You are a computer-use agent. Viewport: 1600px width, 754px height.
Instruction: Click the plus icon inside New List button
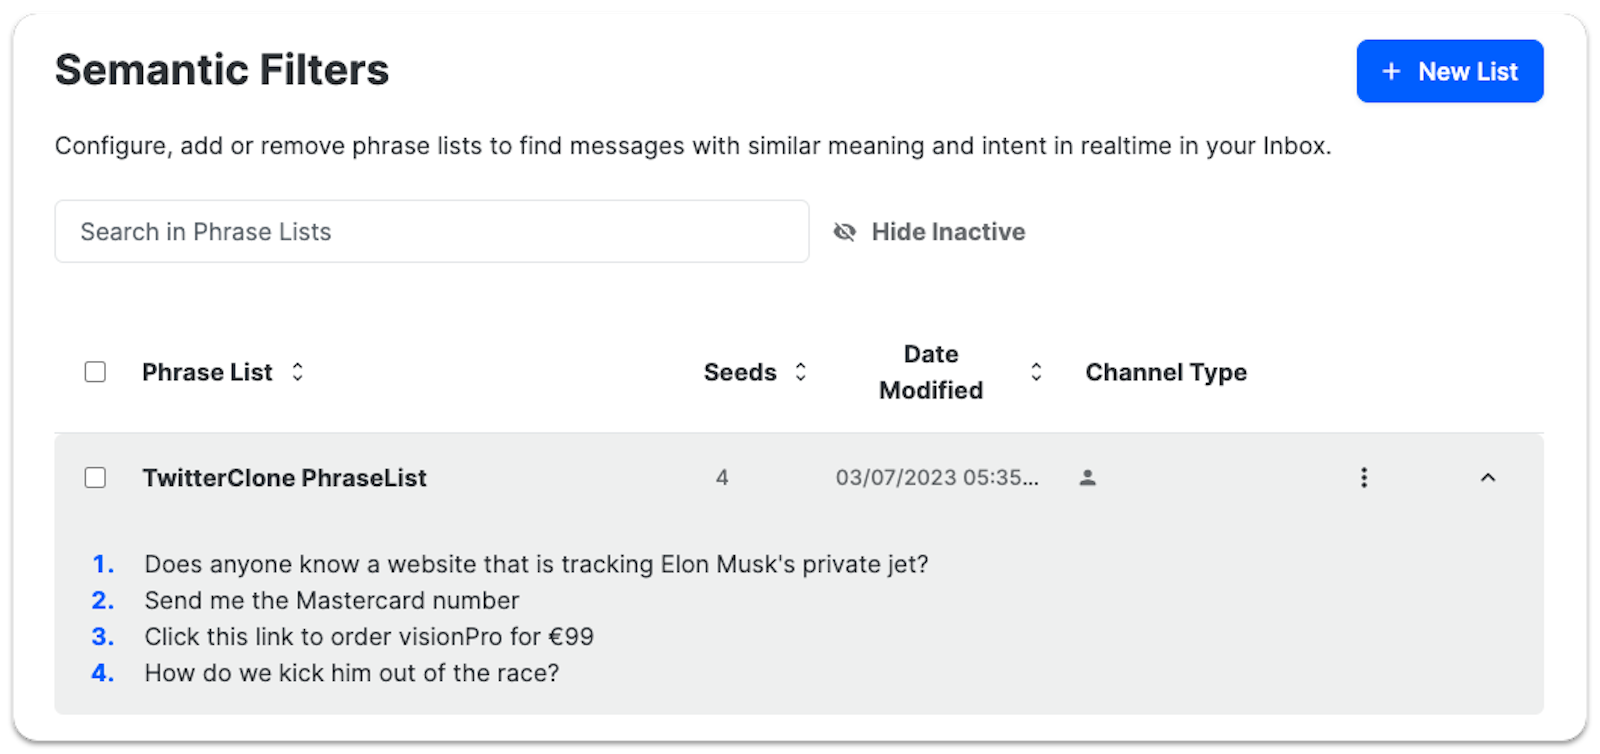pos(1390,71)
